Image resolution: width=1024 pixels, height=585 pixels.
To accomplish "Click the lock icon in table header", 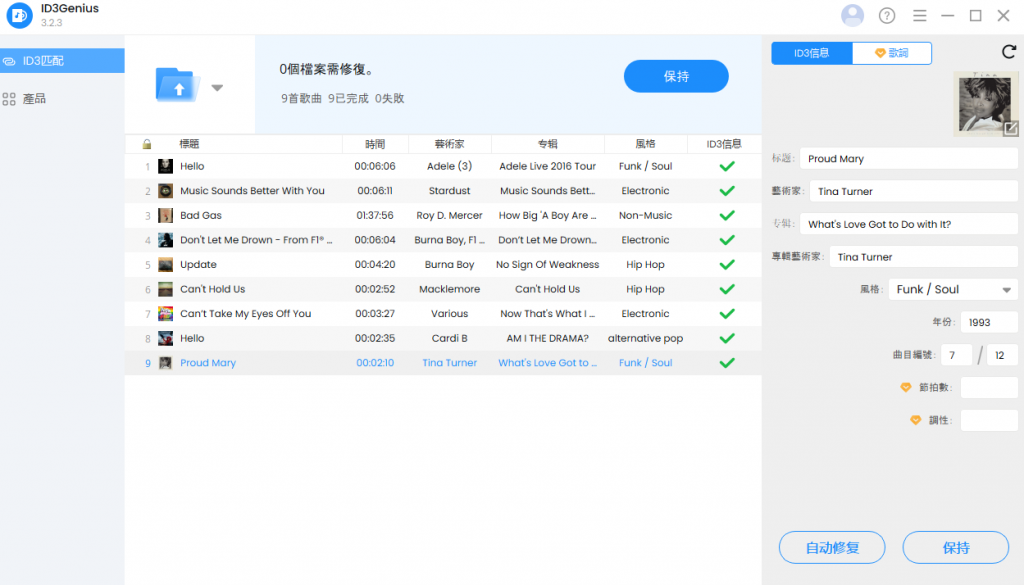I will (x=147, y=144).
